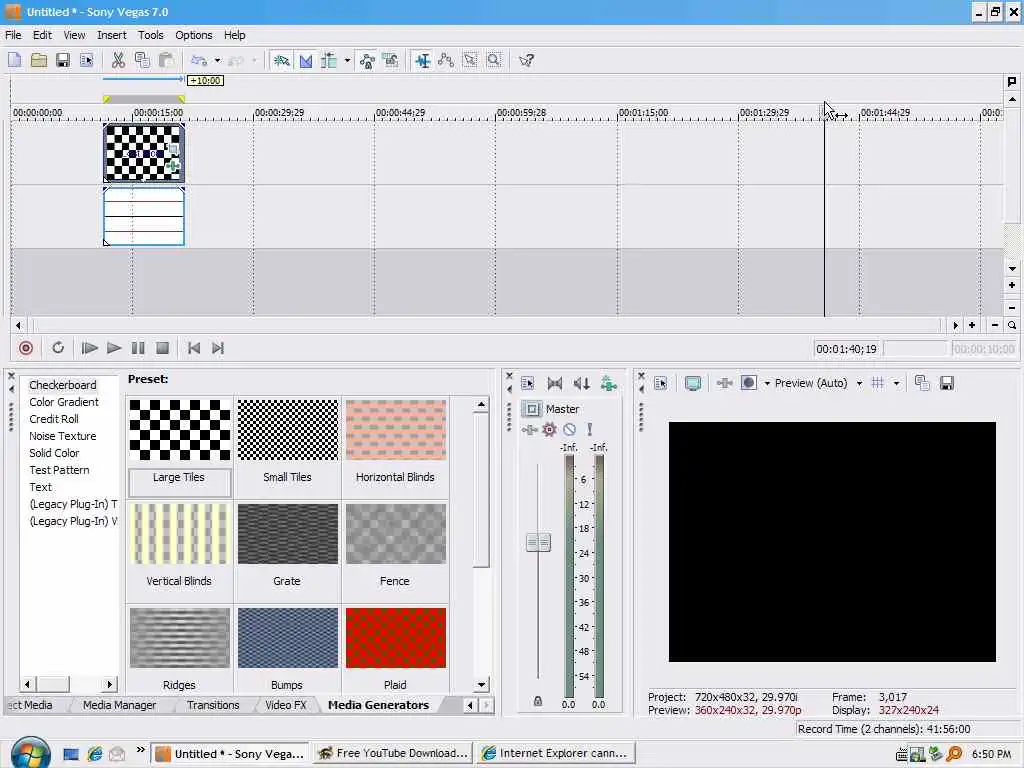This screenshot has height=768, width=1024.
Task: Click the generator list horizontal scrollbar thumb
Action: pyautogui.click(x=54, y=684)
